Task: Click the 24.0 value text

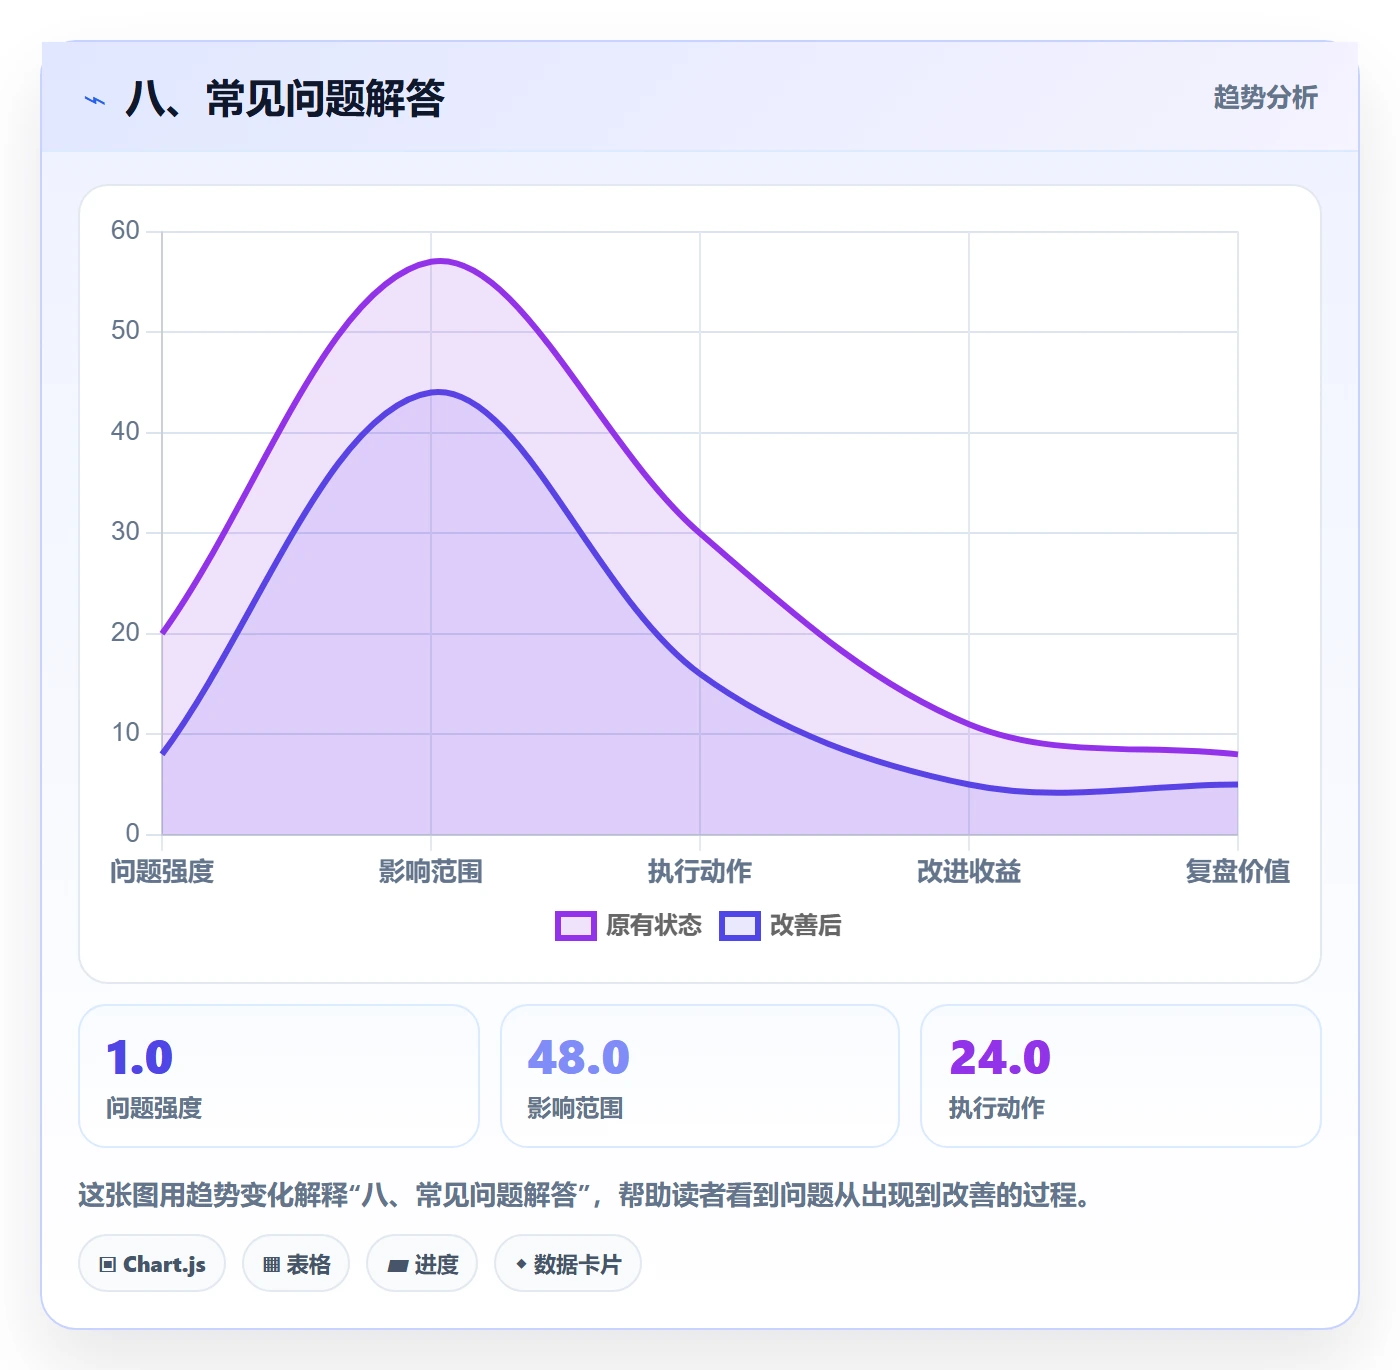Action: point(1000,1058)
